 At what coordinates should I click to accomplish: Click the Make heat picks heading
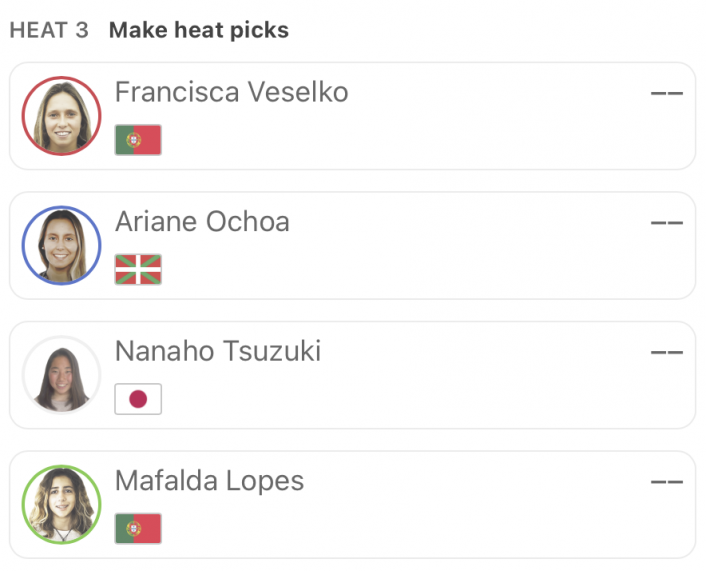coord(199,31)
